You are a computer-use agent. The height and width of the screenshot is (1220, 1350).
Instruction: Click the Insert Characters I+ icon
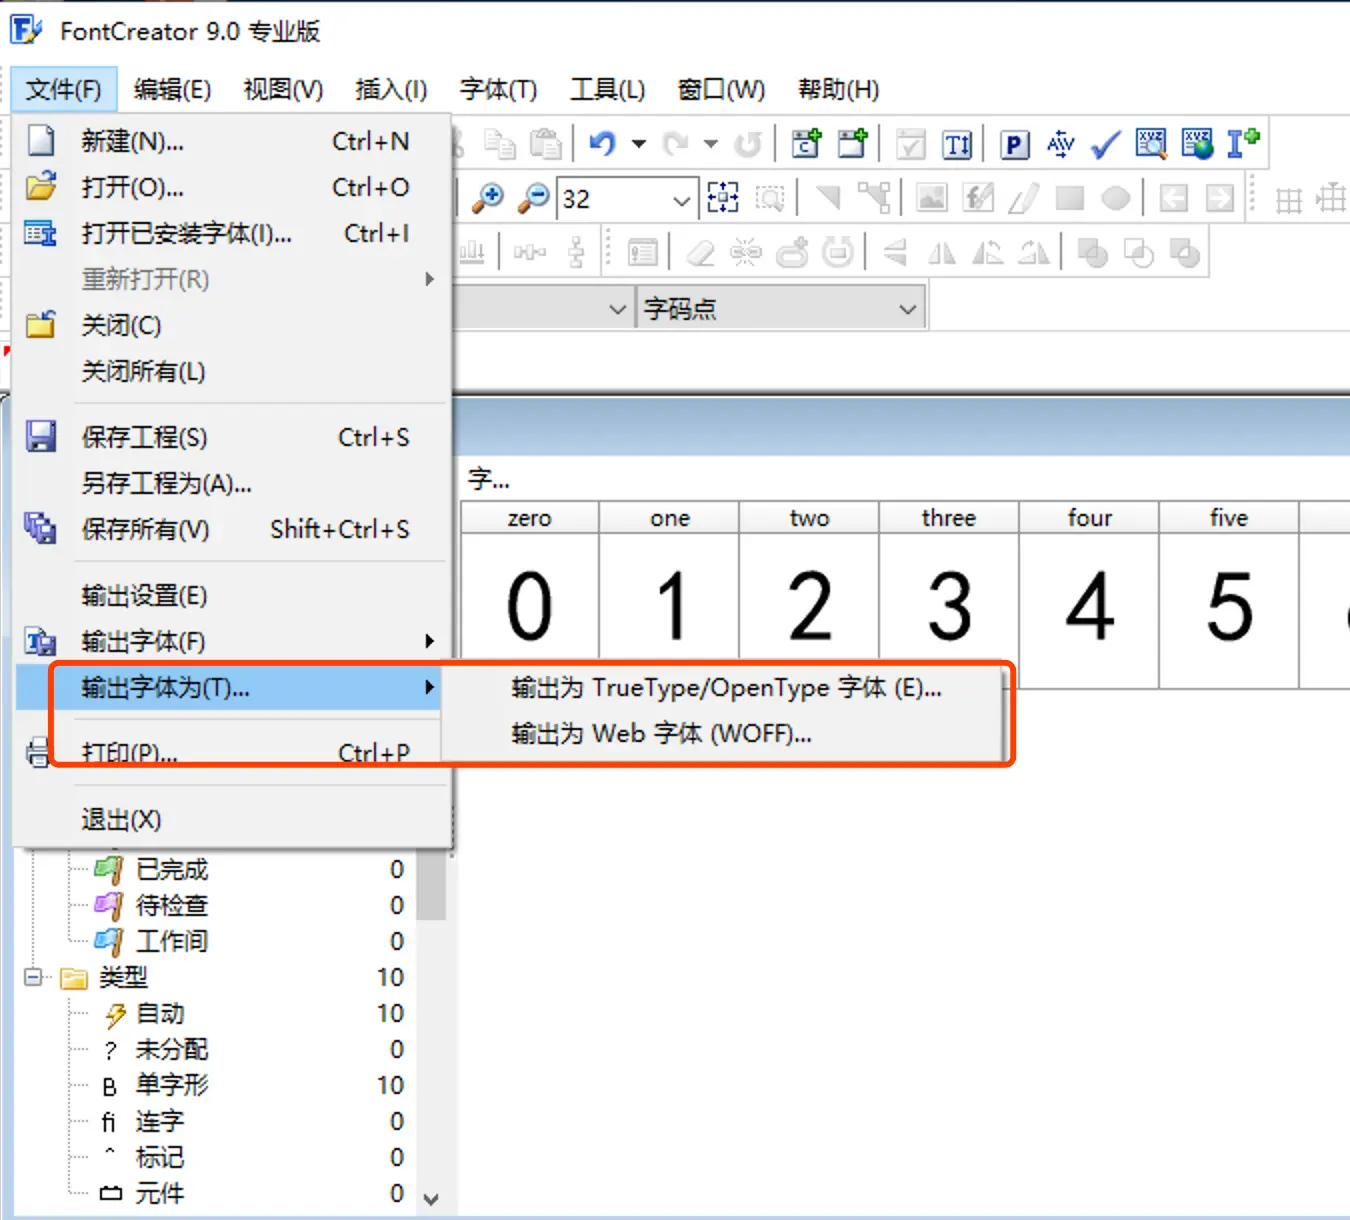1243,143
